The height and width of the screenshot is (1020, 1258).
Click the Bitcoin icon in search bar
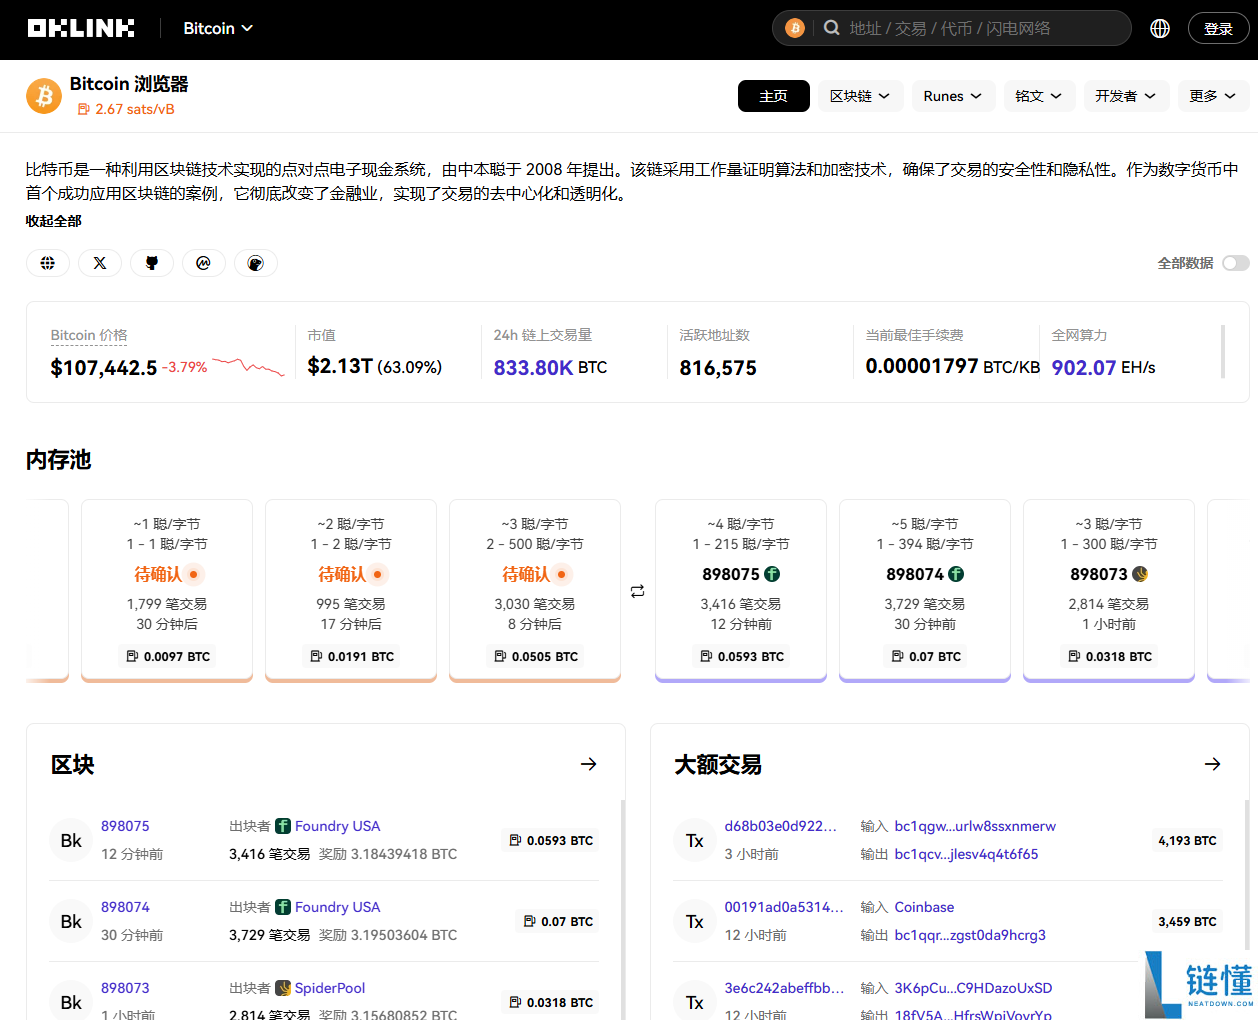[795, 28]
